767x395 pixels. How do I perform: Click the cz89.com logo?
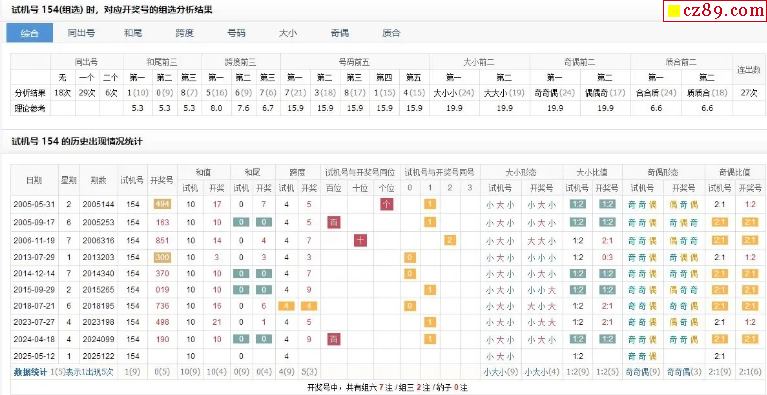(715, 11)
